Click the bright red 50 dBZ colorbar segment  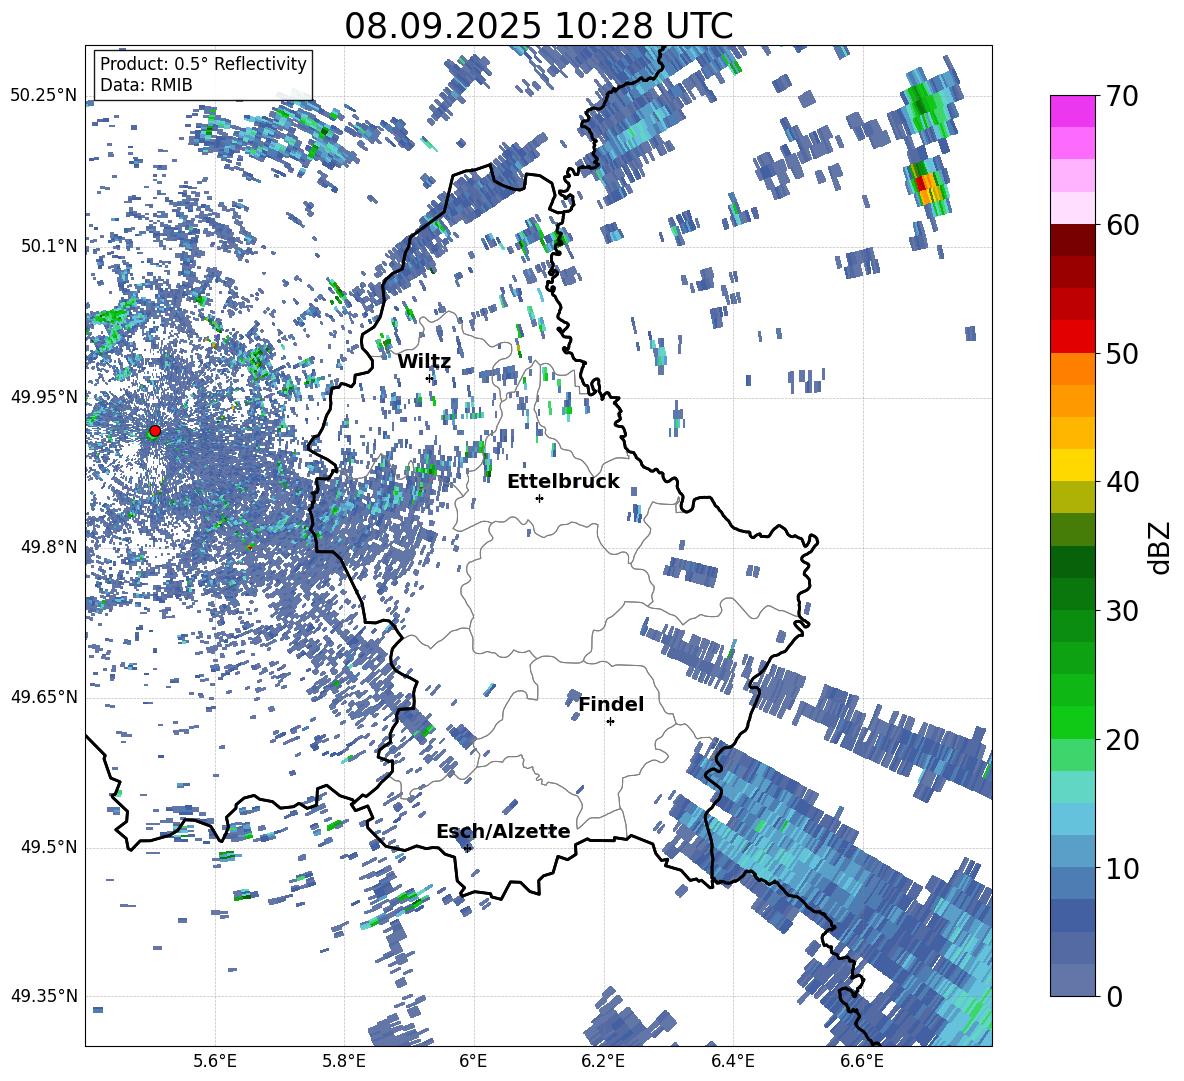click(1072, 337)
